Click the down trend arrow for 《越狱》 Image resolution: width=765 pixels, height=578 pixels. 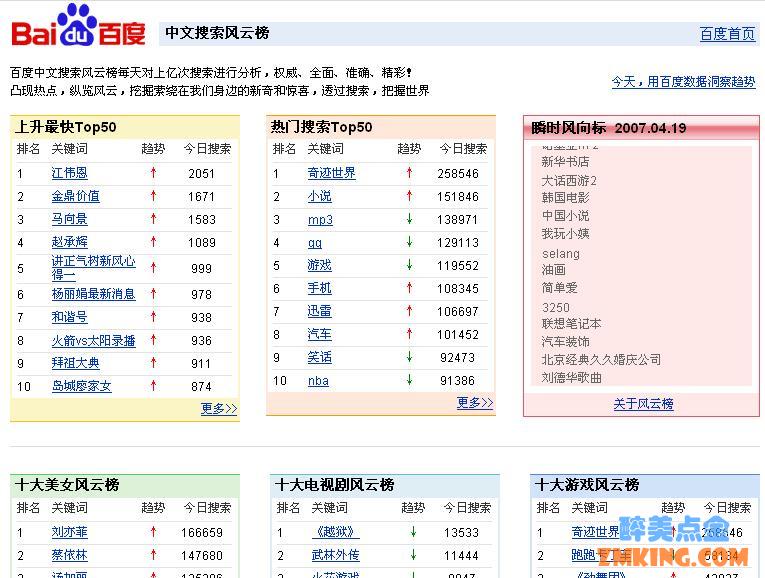click(412, 532)
